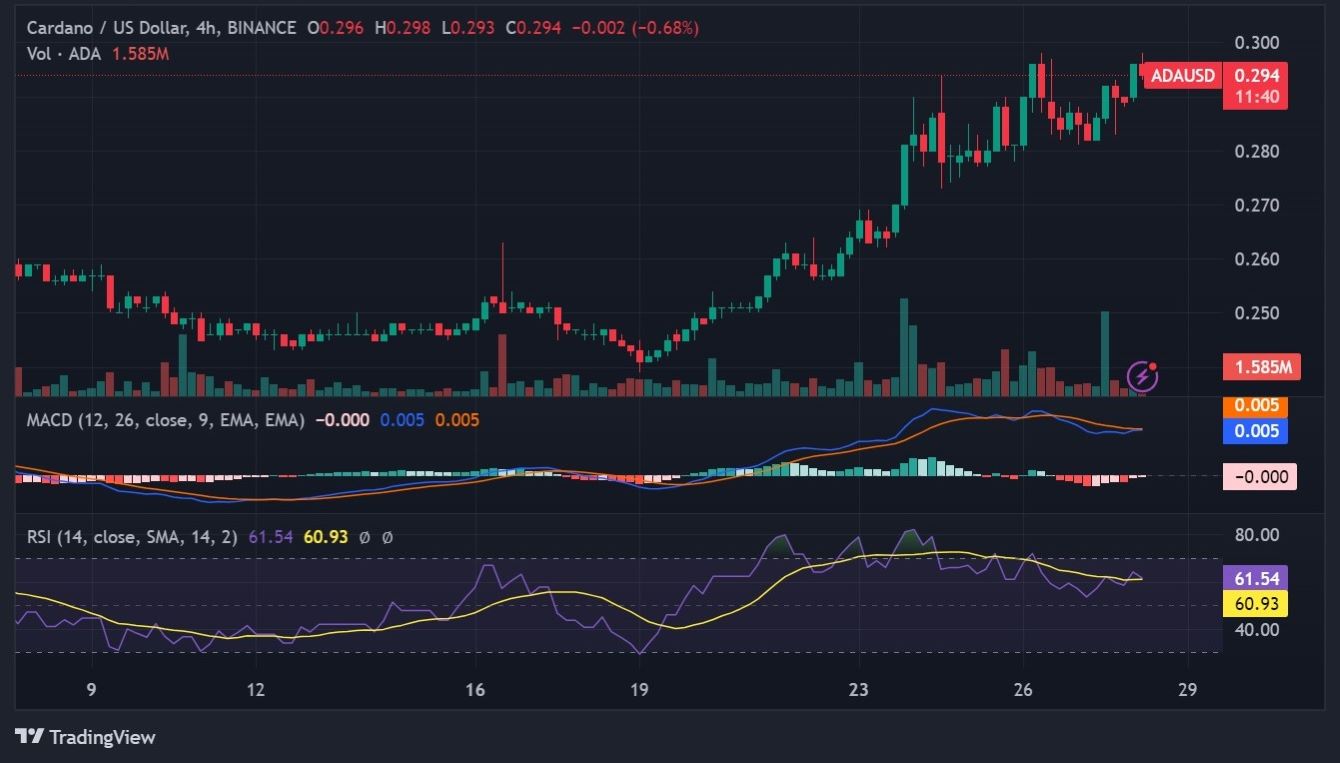Click the change −0.002 (−0.68%) value
This screenshot has width=1340, height=763.
(635, 28)
